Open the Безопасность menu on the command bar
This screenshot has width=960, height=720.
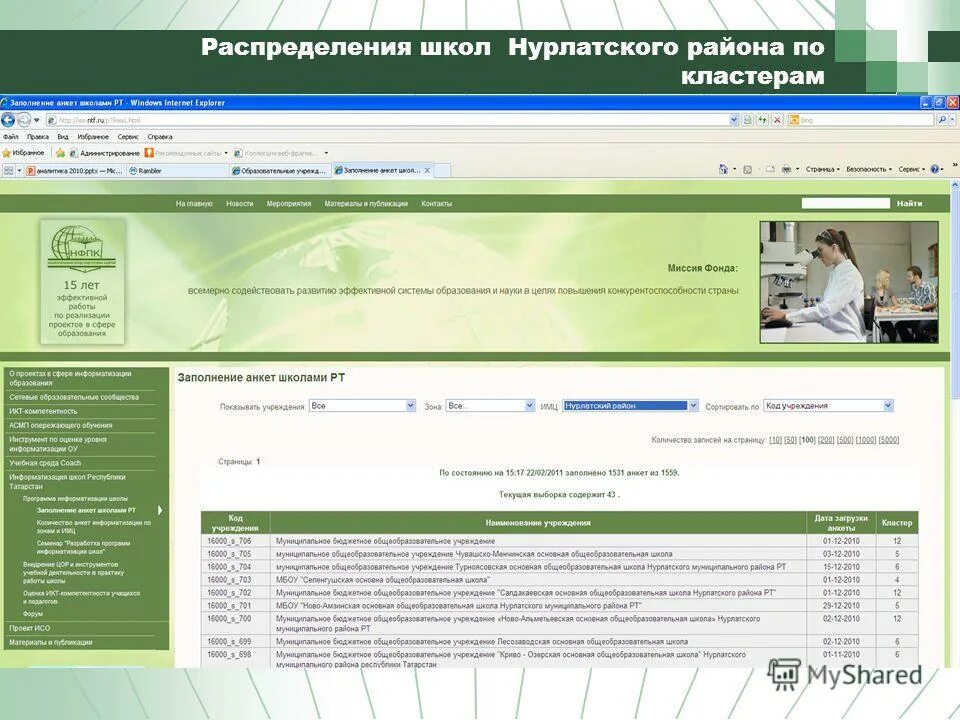(x=868, y=168)
